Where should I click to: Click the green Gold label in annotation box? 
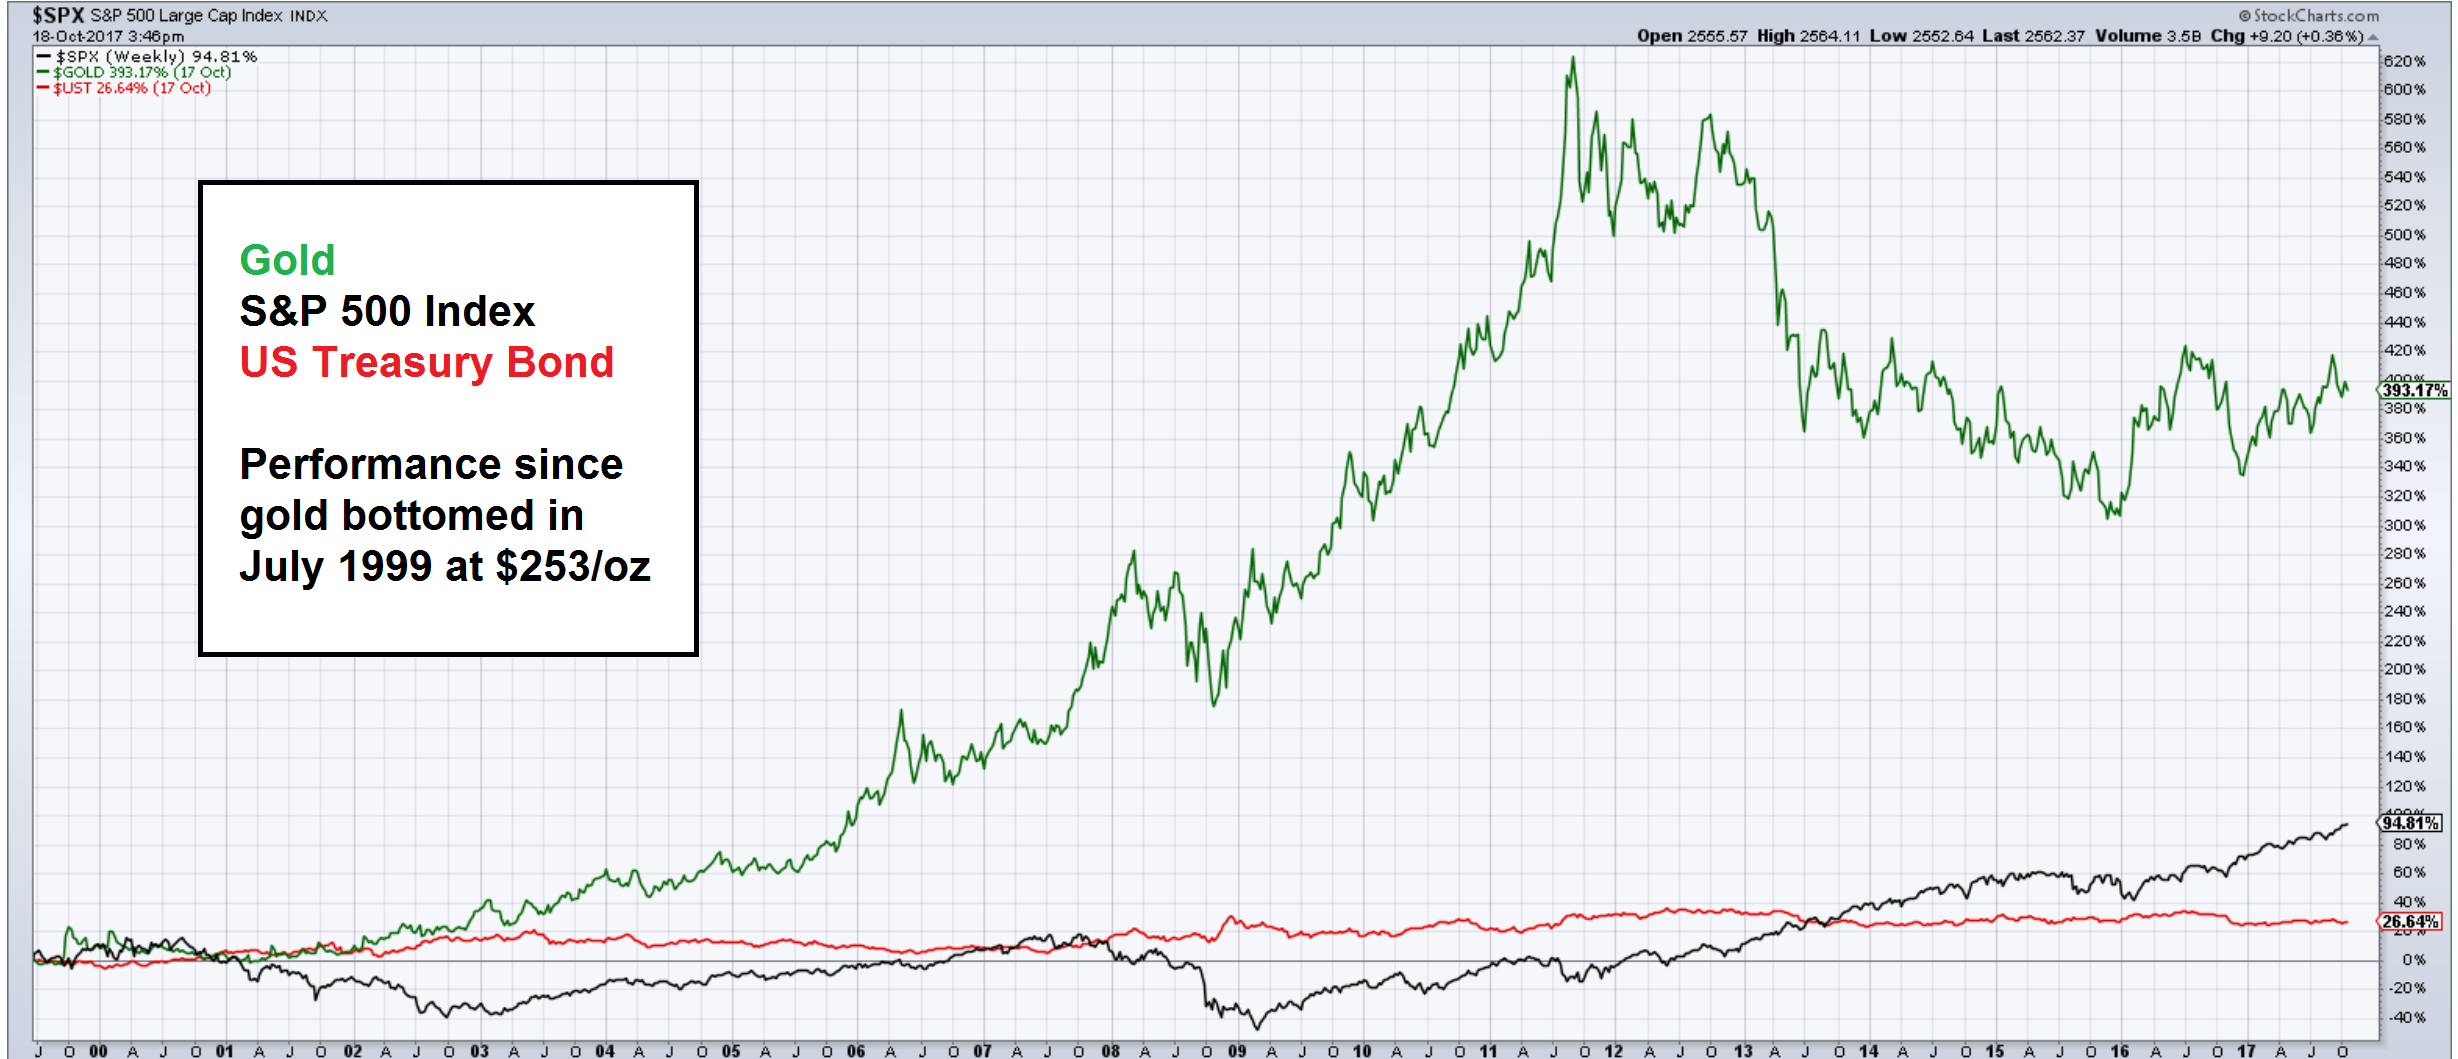pos(287,260)
